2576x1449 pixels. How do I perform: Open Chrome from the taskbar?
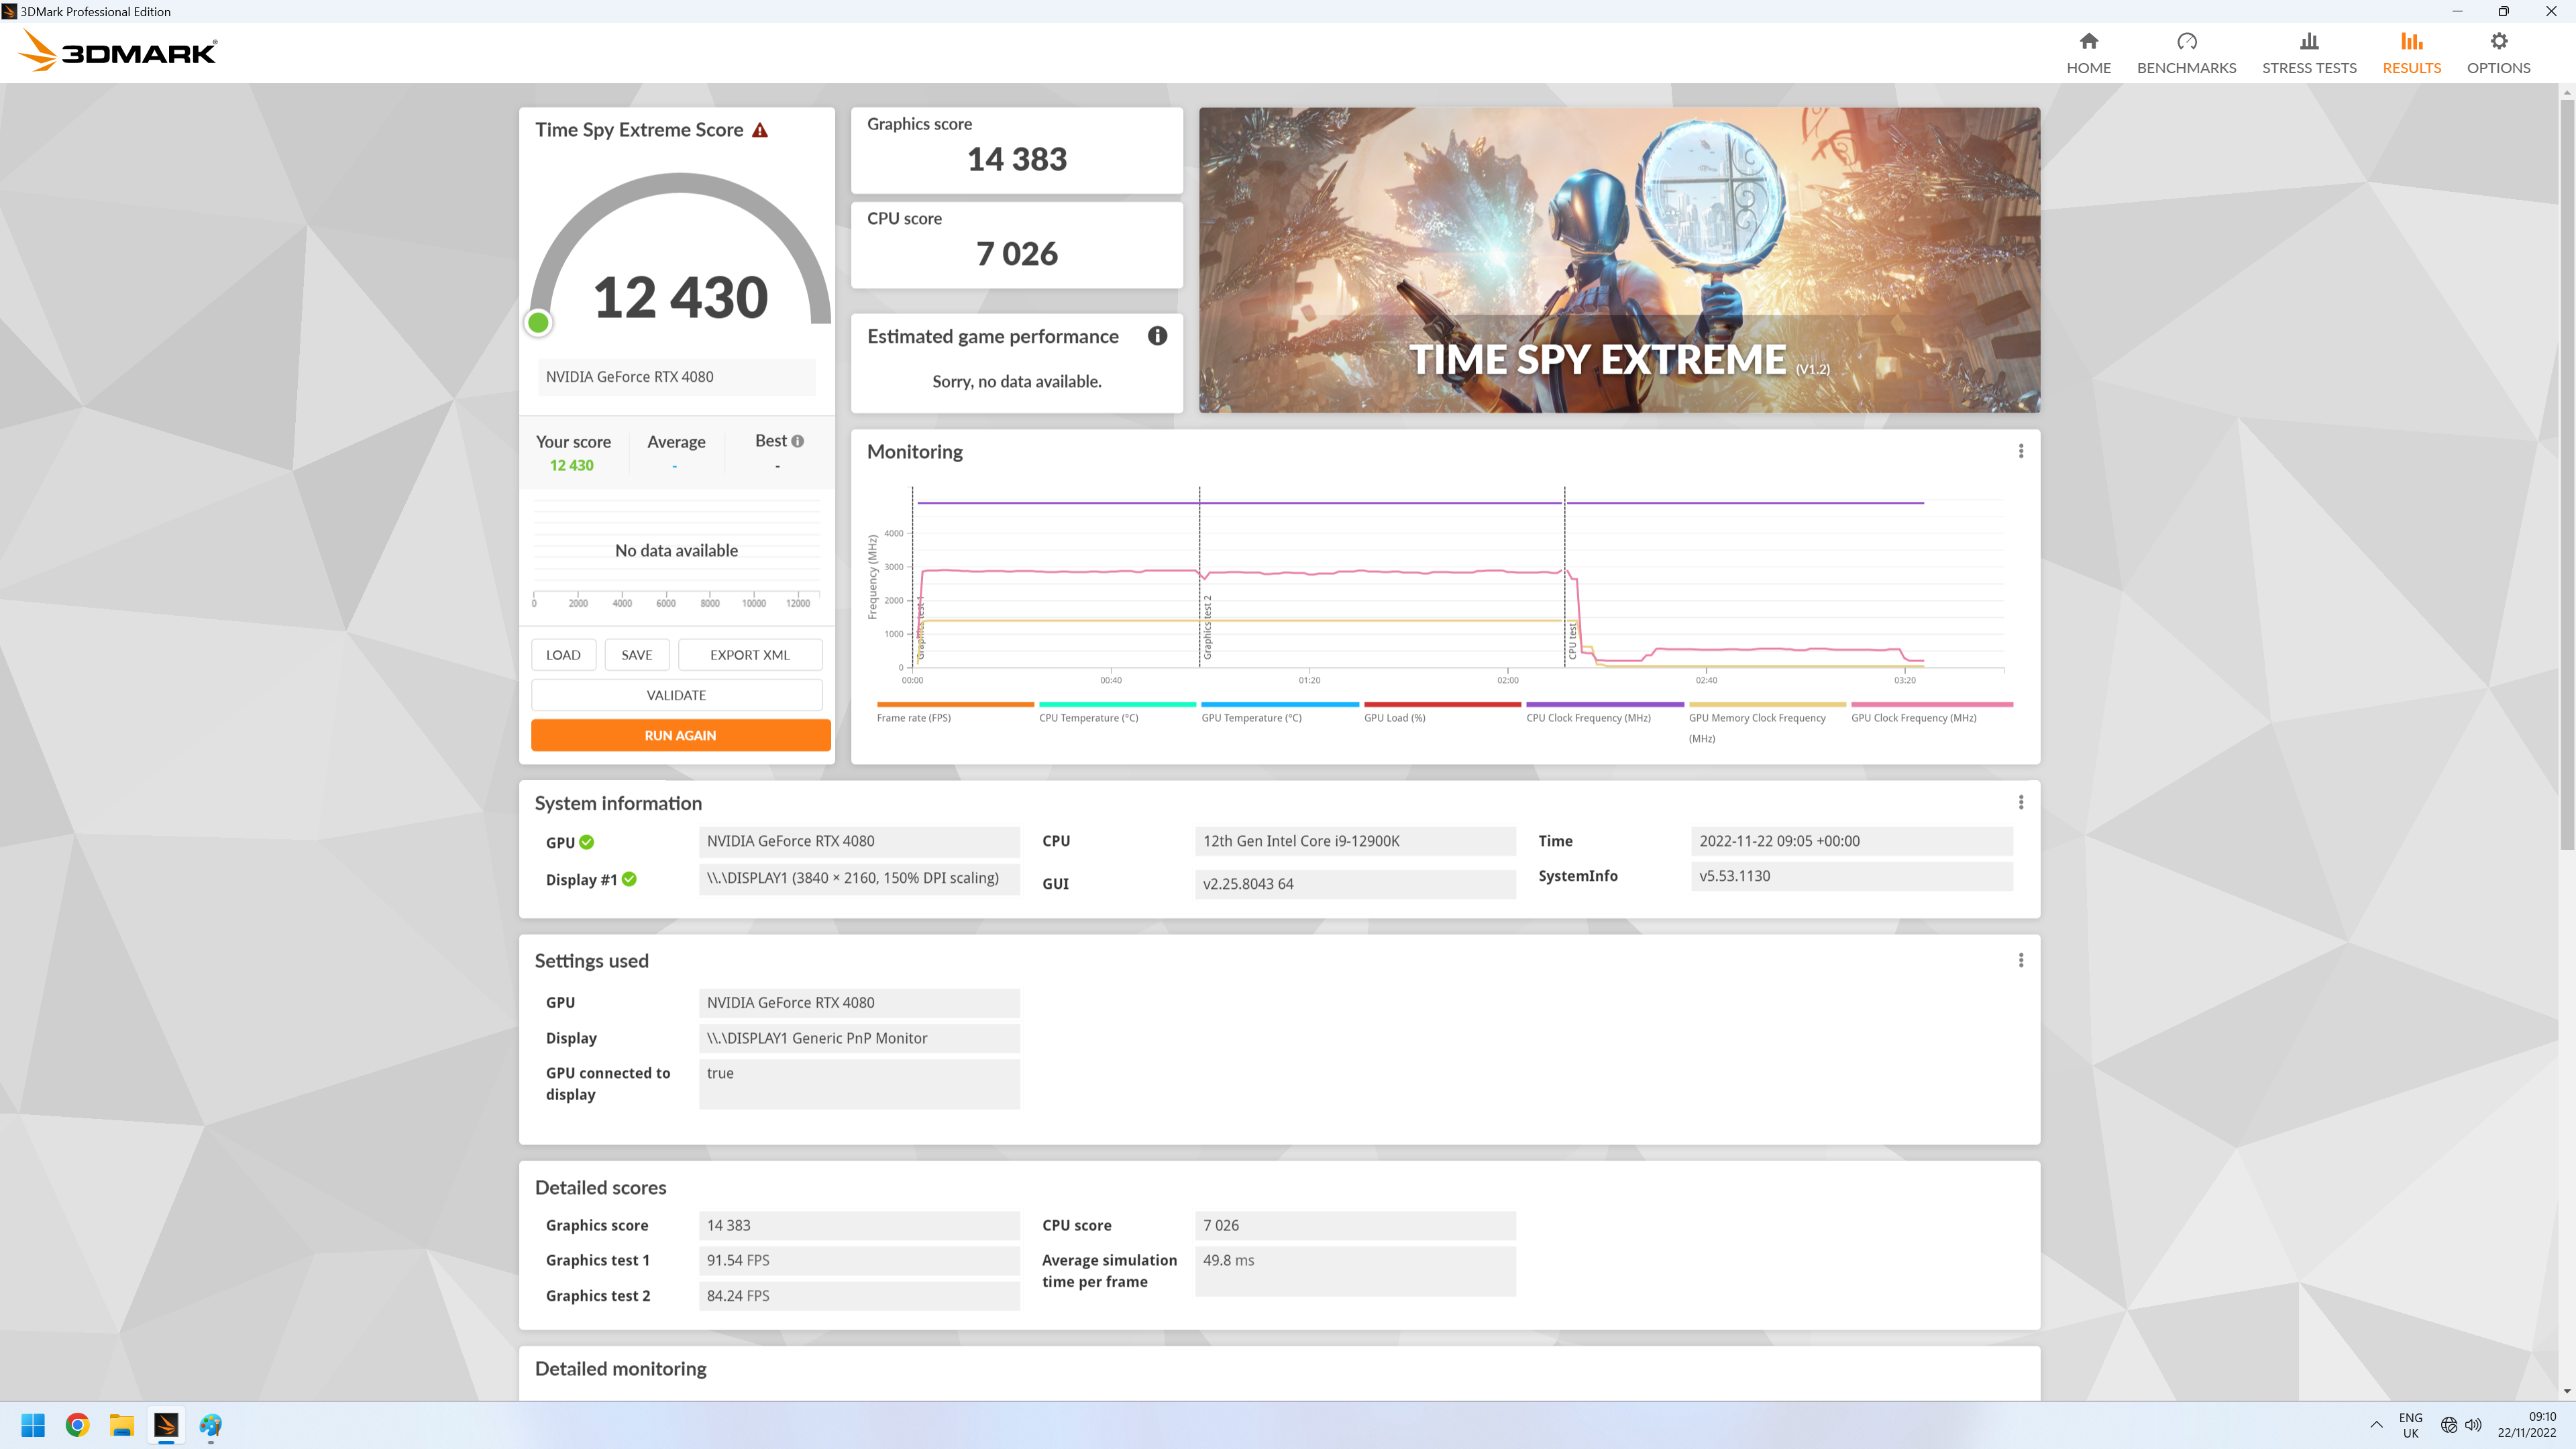[77, 1425]
